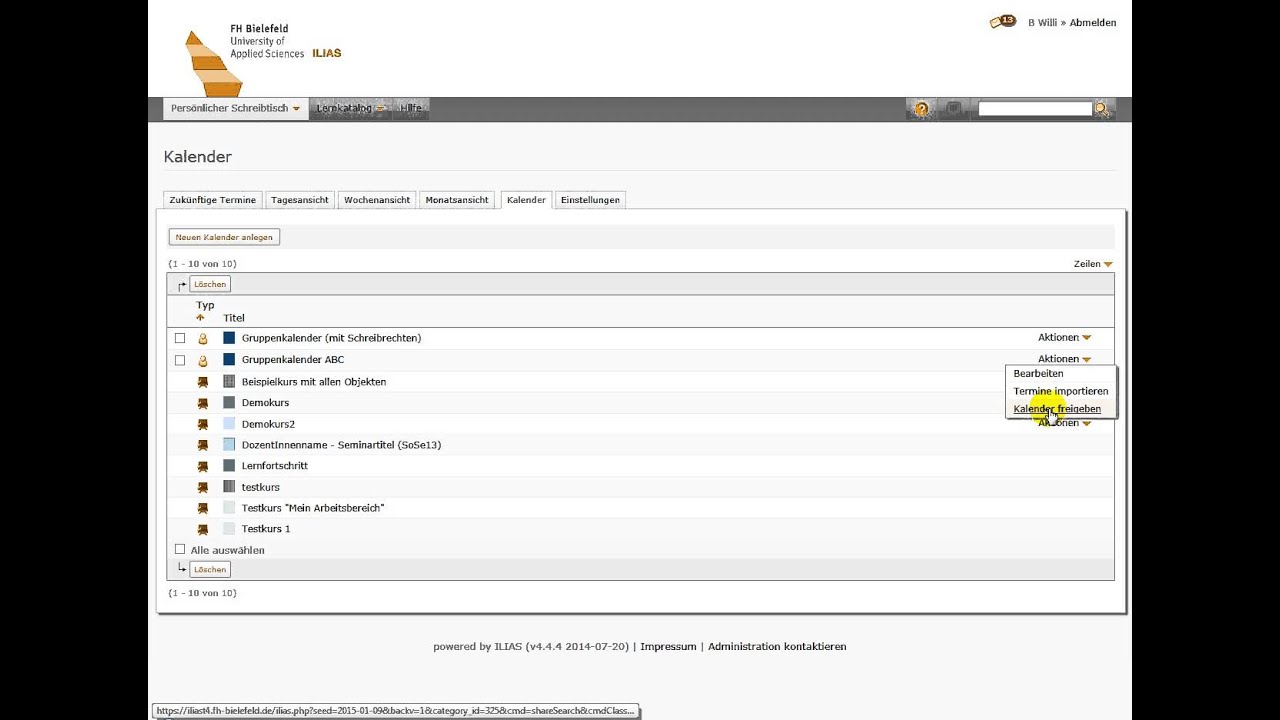Click the title testkurs
This screenshot has height=720, width=1280.
[x=261, y=487]
